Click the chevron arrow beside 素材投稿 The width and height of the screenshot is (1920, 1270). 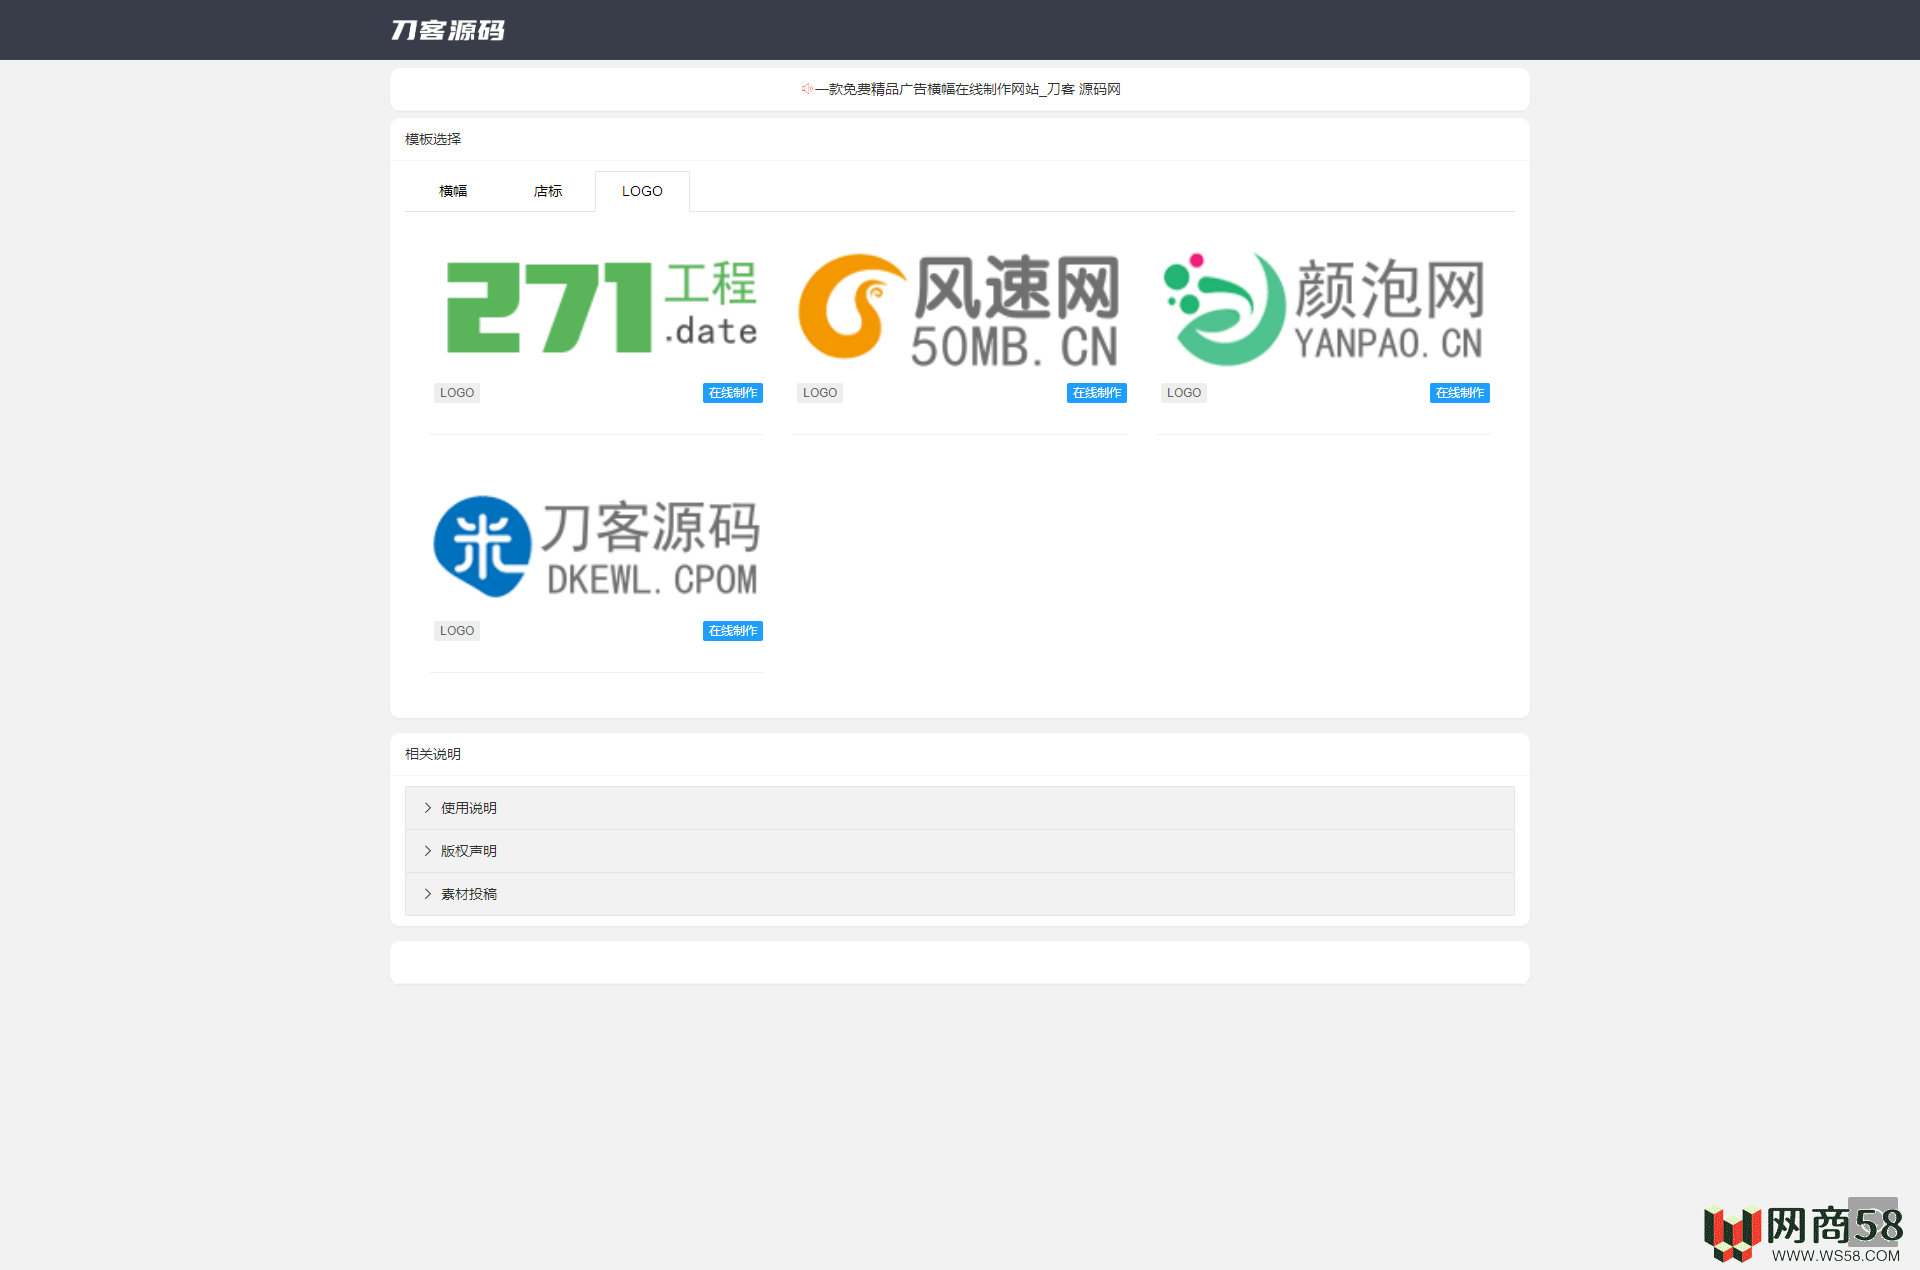427,894
